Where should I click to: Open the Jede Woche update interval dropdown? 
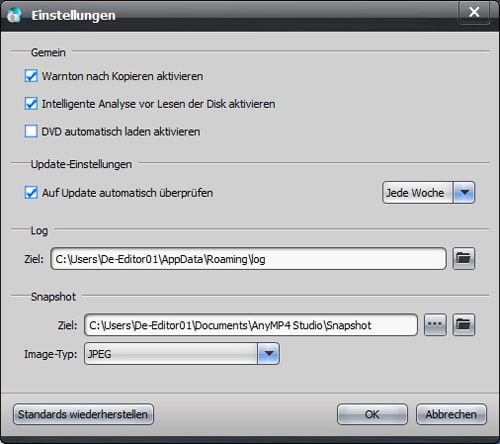click(428, 192)
